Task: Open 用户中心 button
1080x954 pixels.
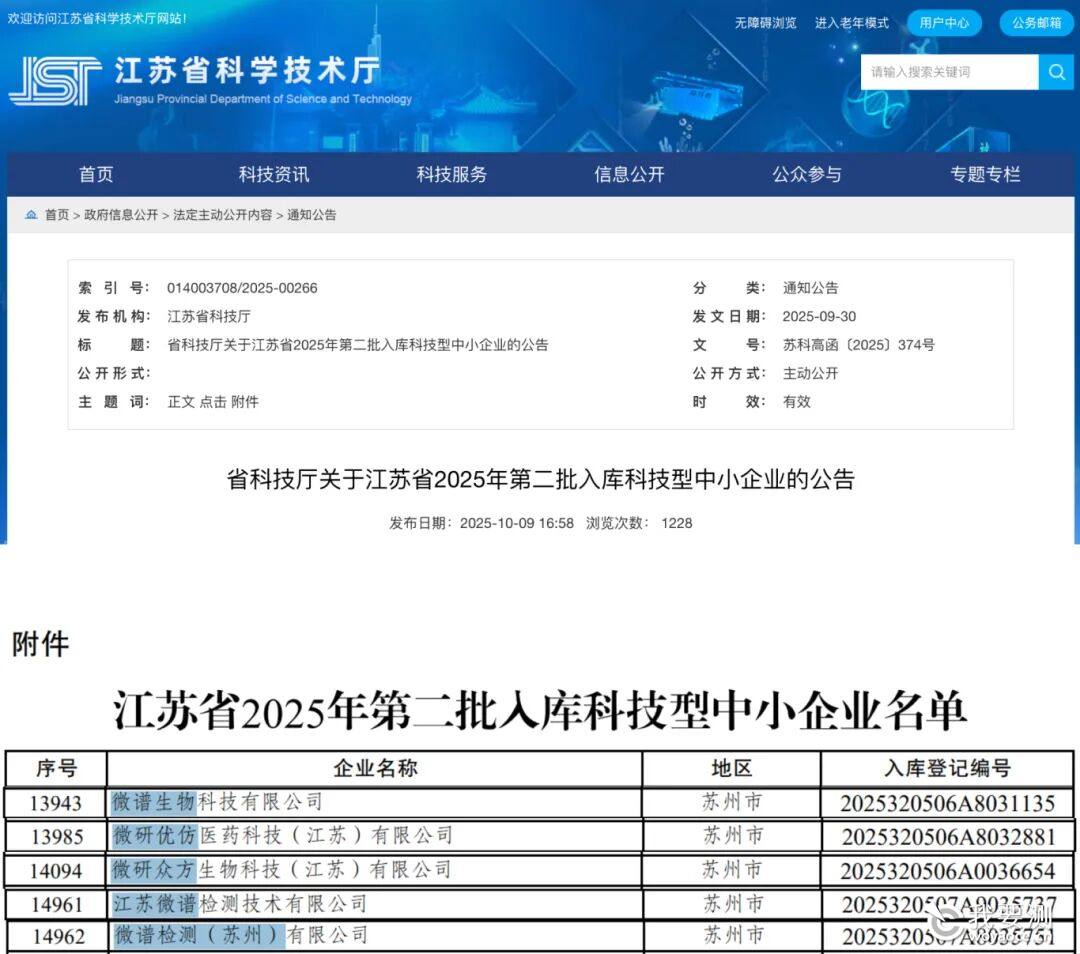Action: [x=944, y=23]
